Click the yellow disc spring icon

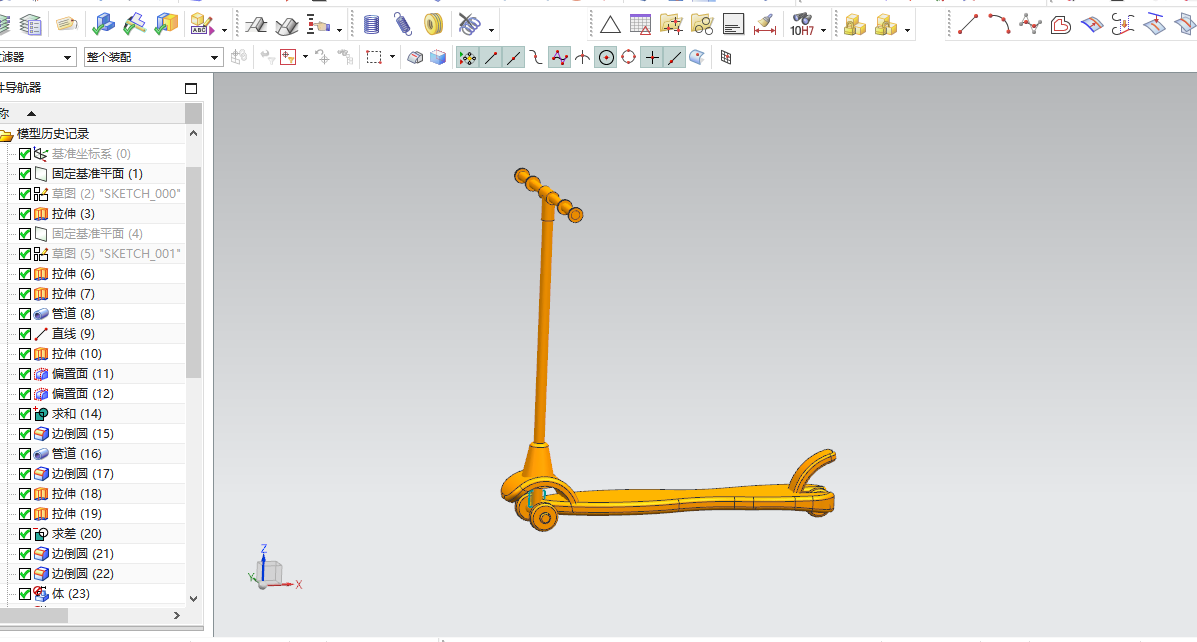434,25
